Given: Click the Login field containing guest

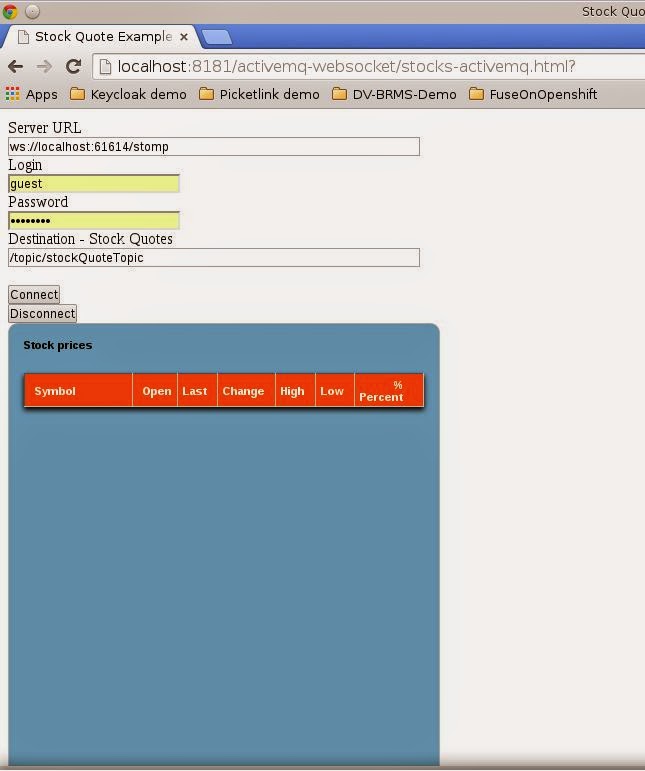Looking at the screenshot, I should coord(93,183).
